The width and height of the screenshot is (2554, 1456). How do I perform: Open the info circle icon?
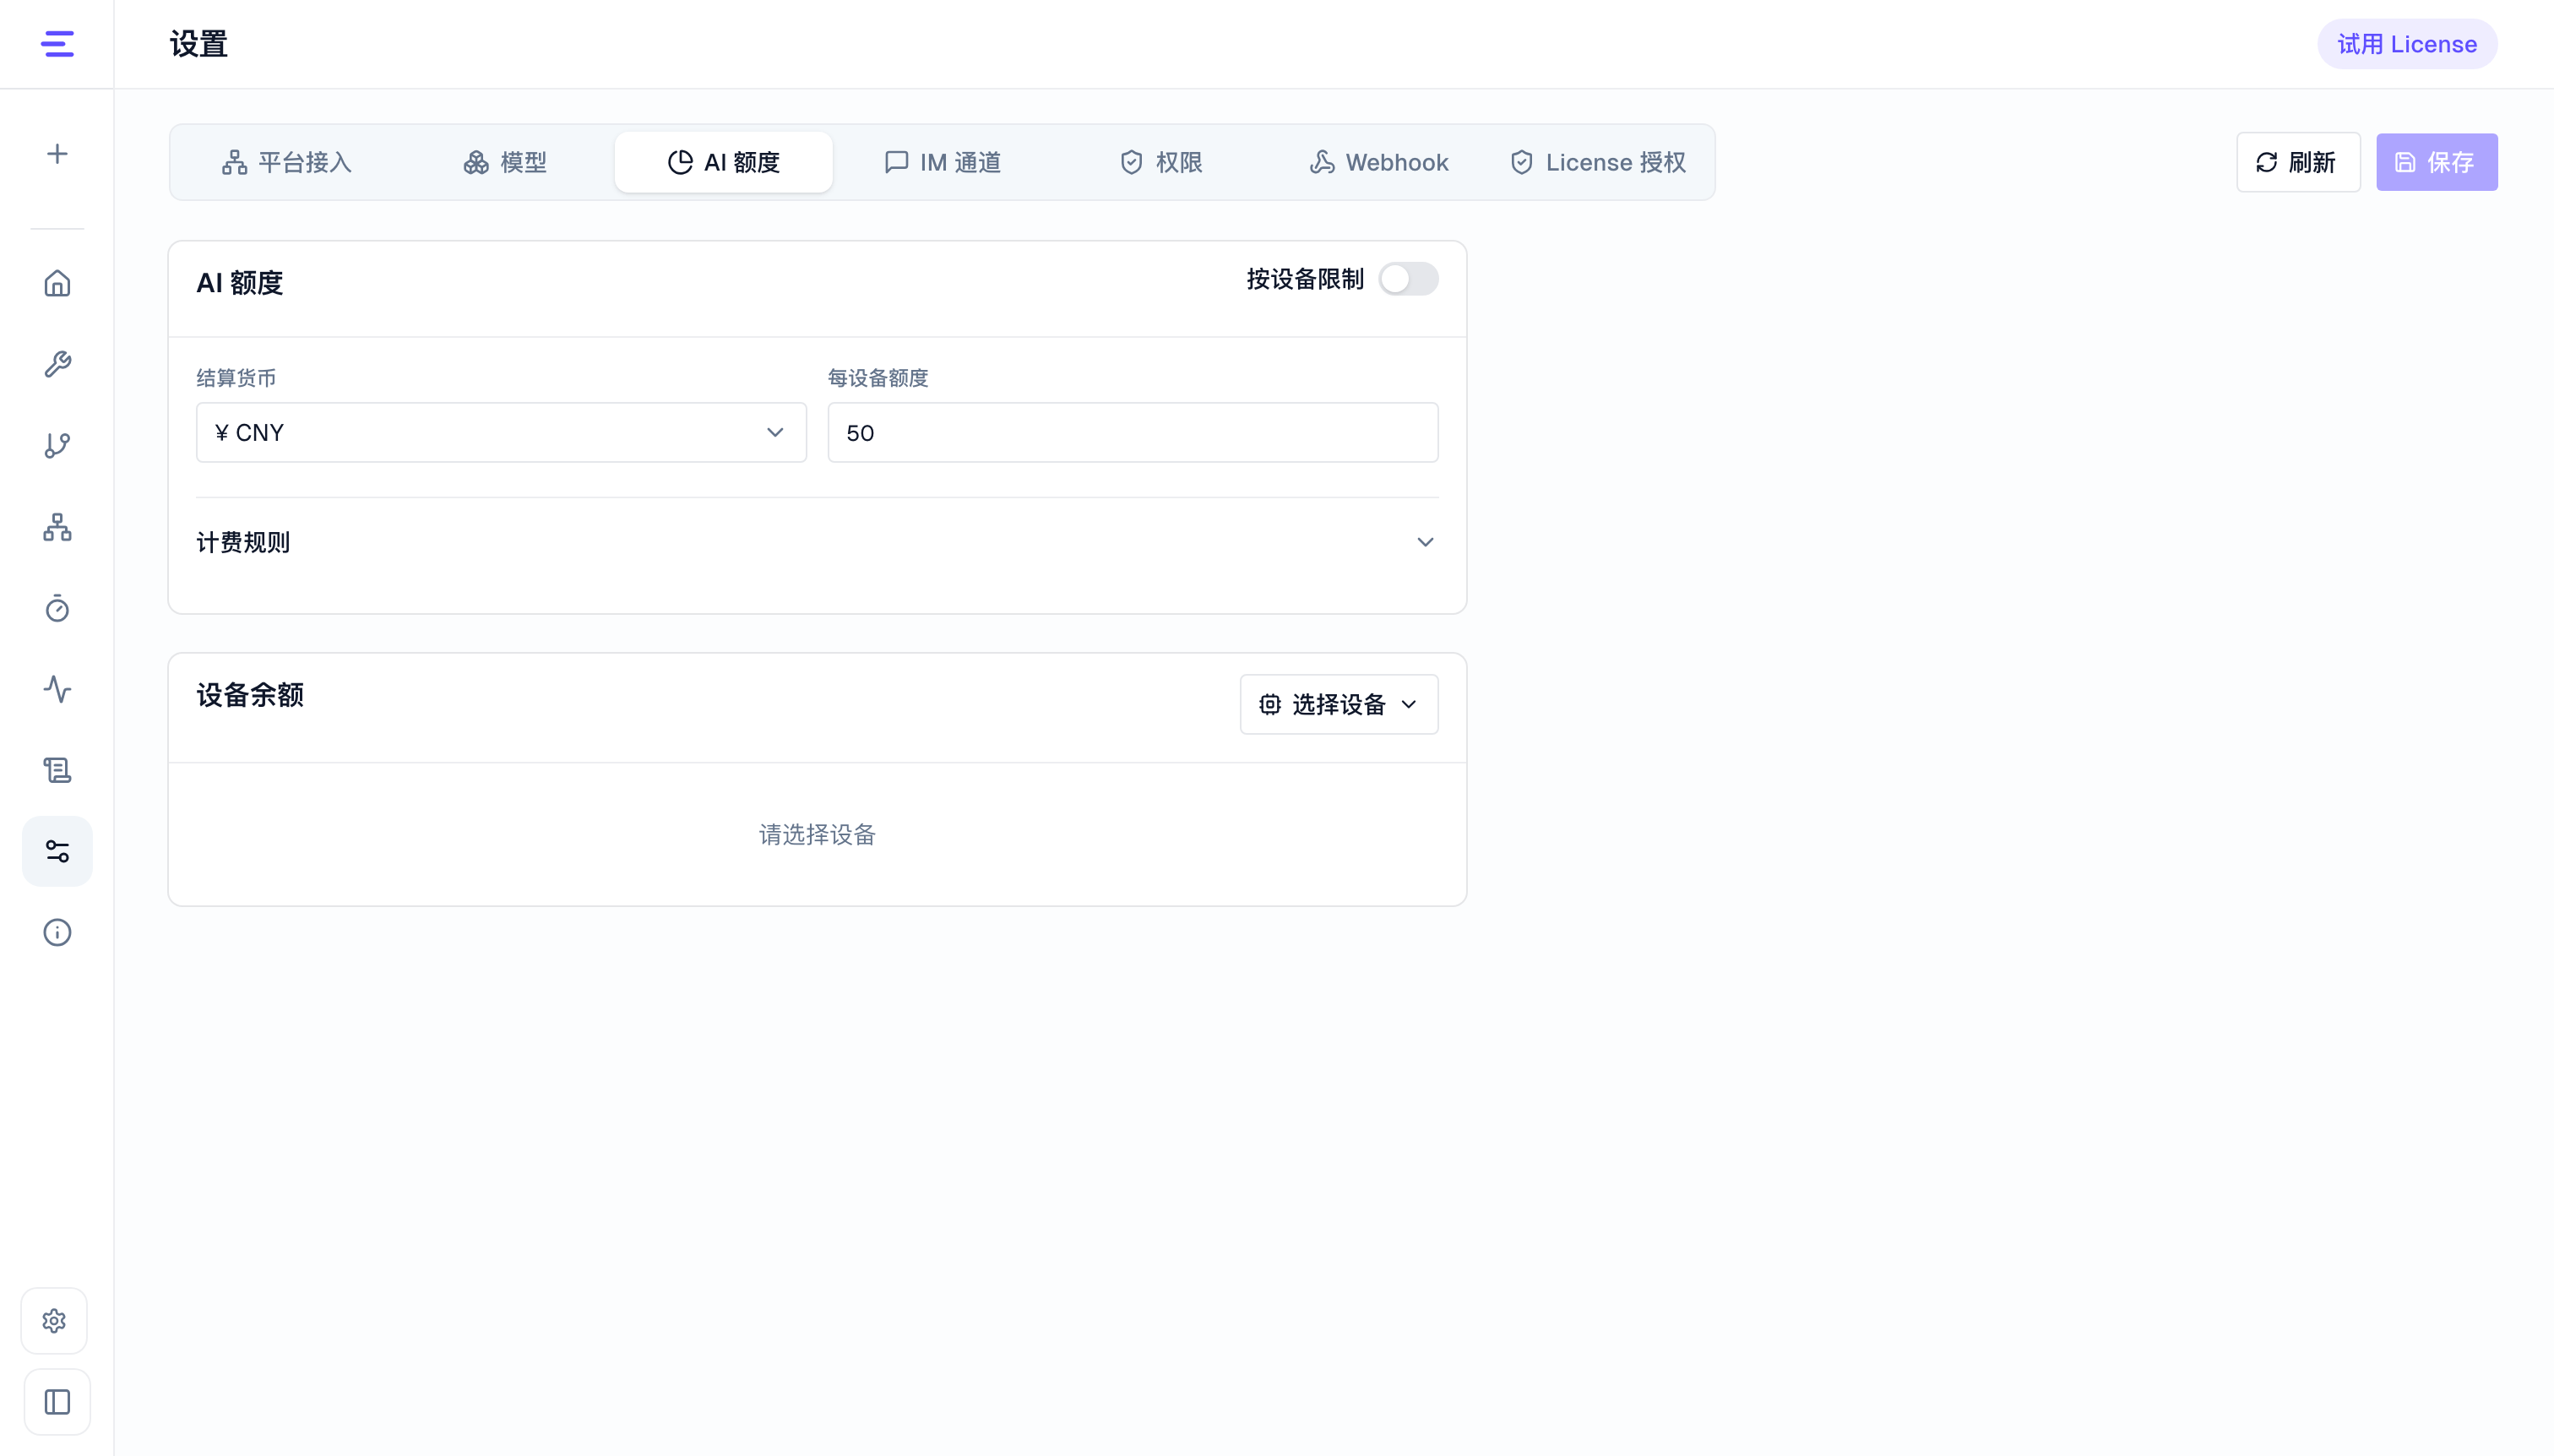[x=57, y=933]
